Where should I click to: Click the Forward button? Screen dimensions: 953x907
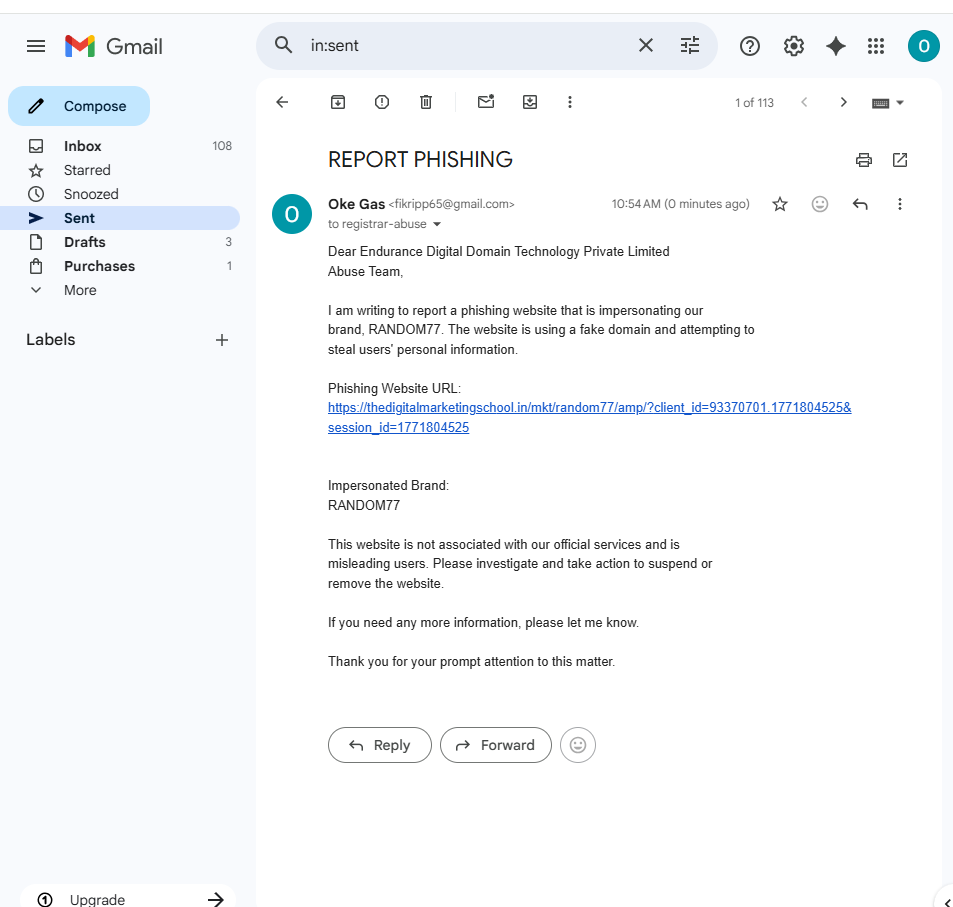(x=496, y=745)
